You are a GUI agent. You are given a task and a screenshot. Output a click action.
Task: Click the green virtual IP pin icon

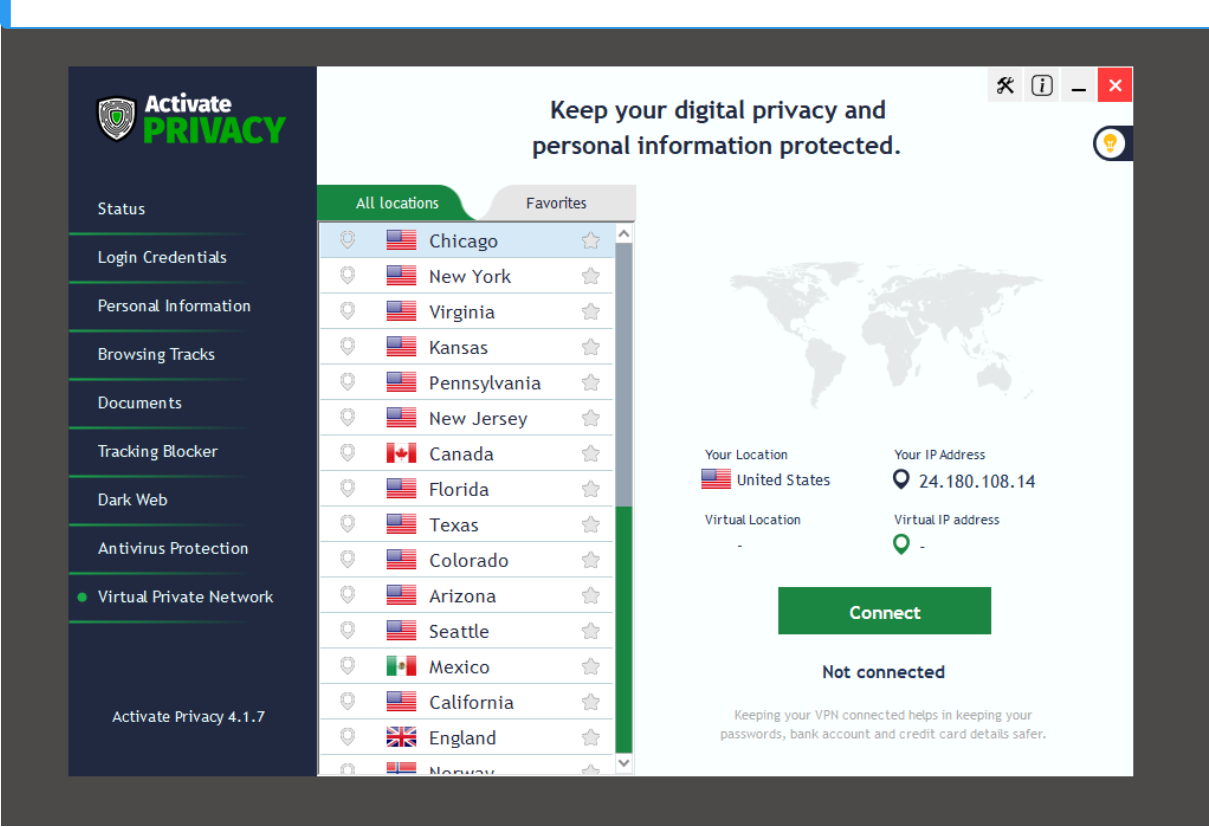pos(902,545)
